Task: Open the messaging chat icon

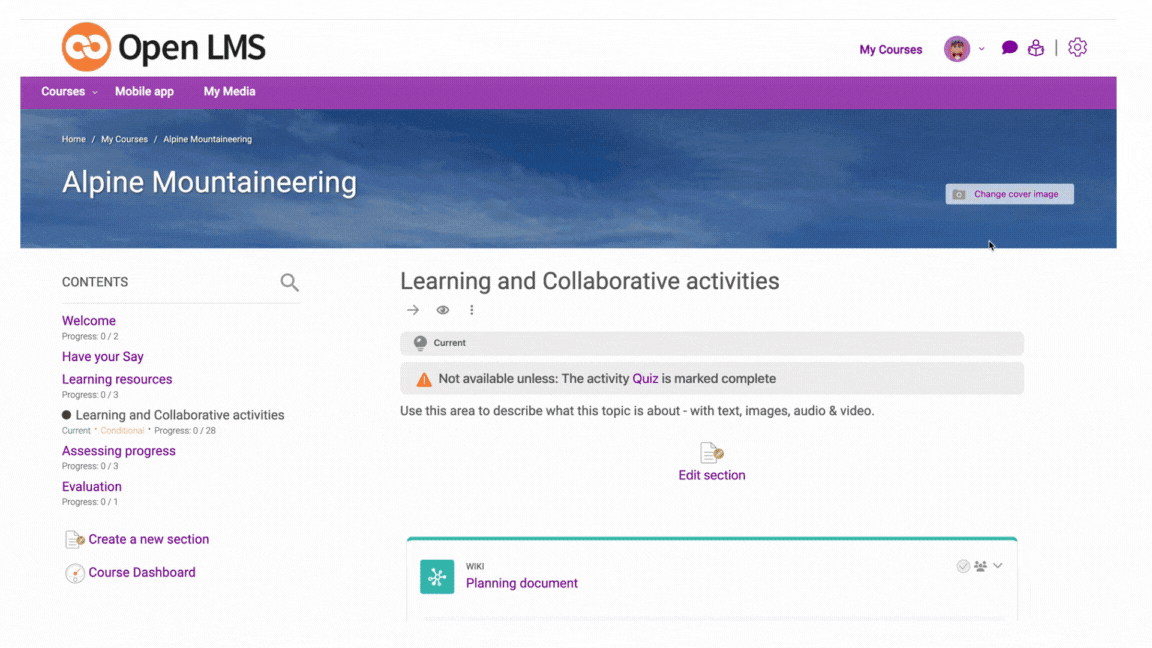Action: (x=1009, y=47)
